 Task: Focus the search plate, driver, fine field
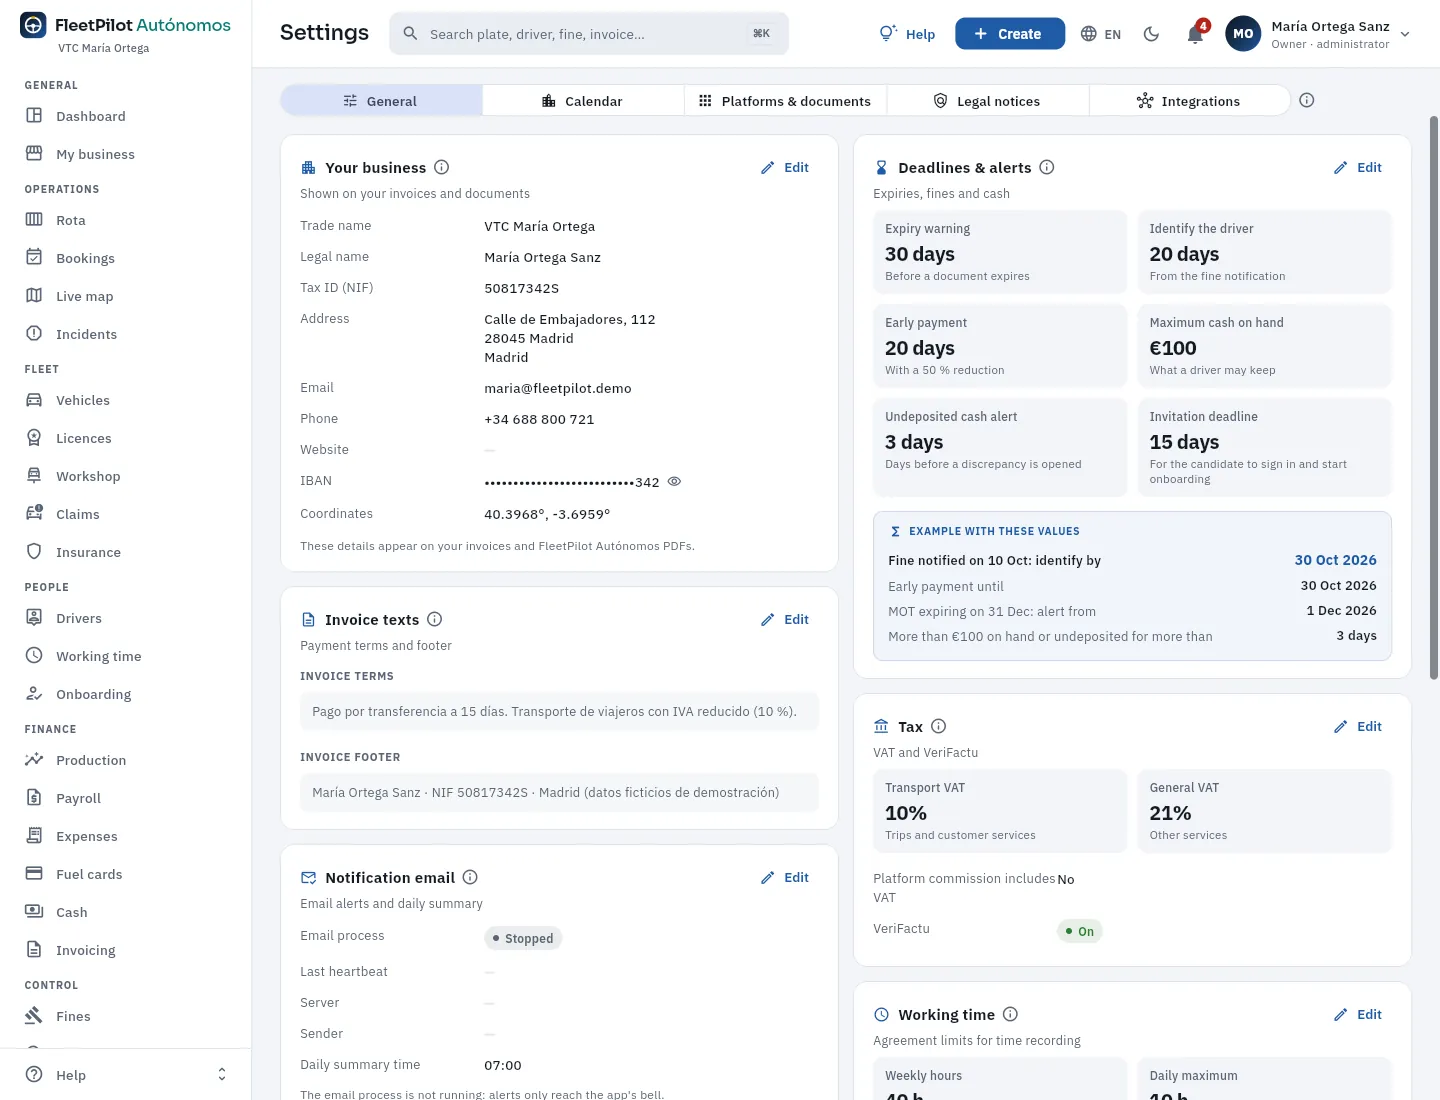pos(589,34)
